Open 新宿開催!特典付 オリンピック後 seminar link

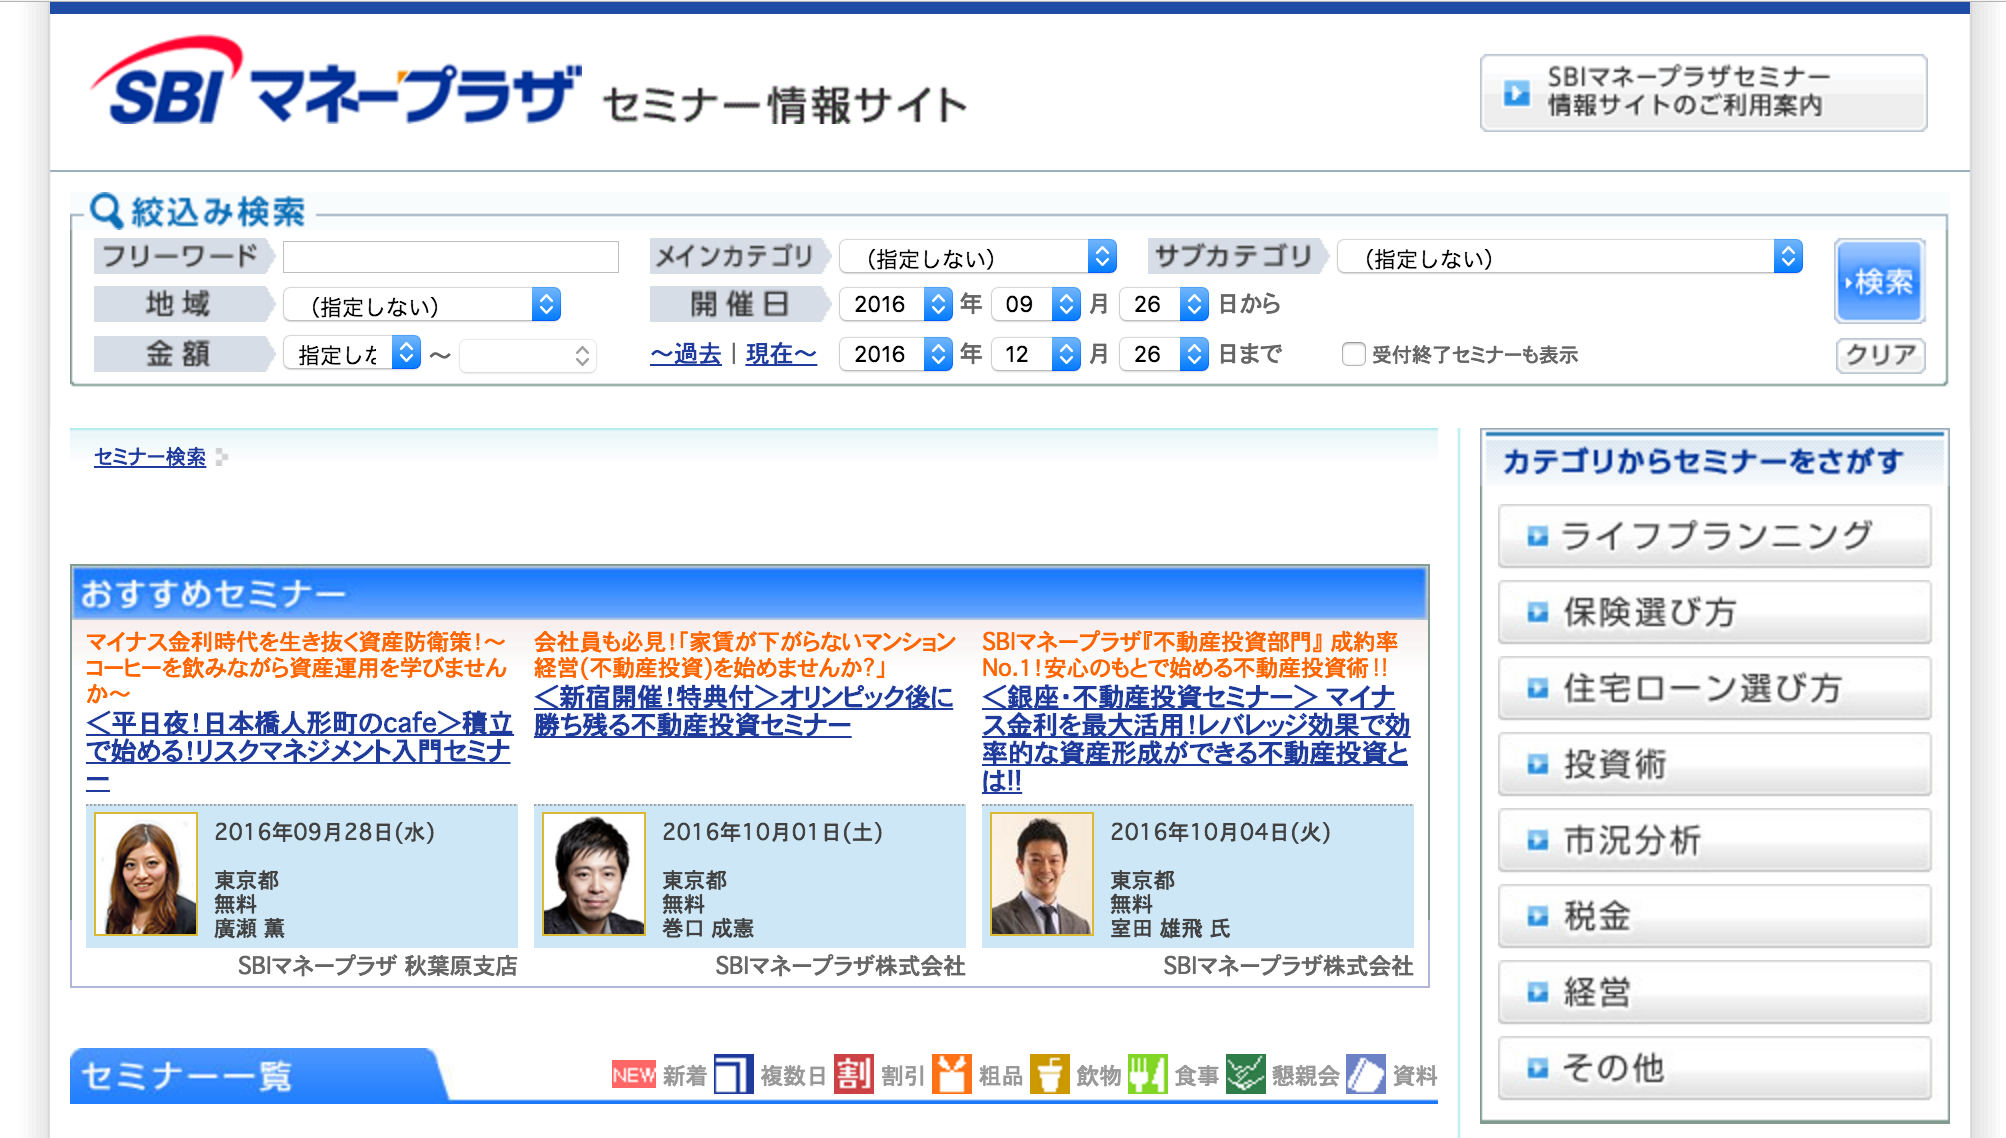743,711
